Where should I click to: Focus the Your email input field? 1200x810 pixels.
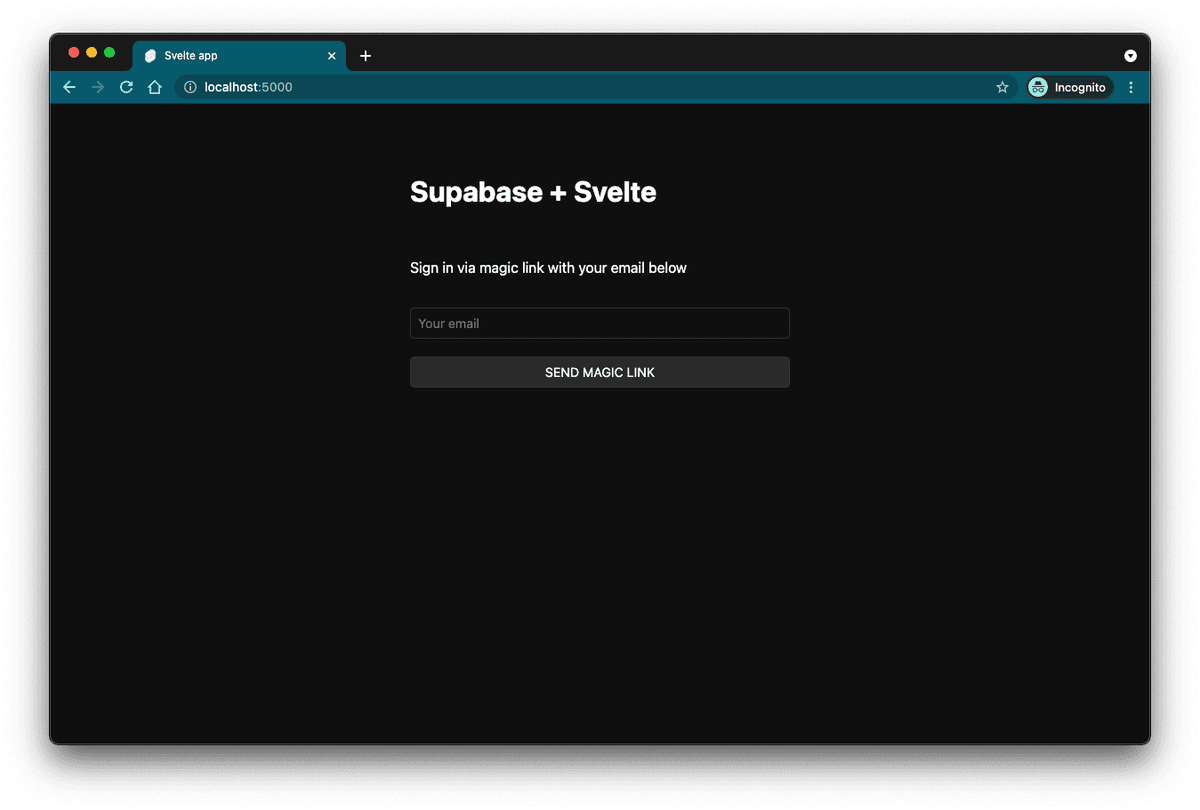point(599,323)
